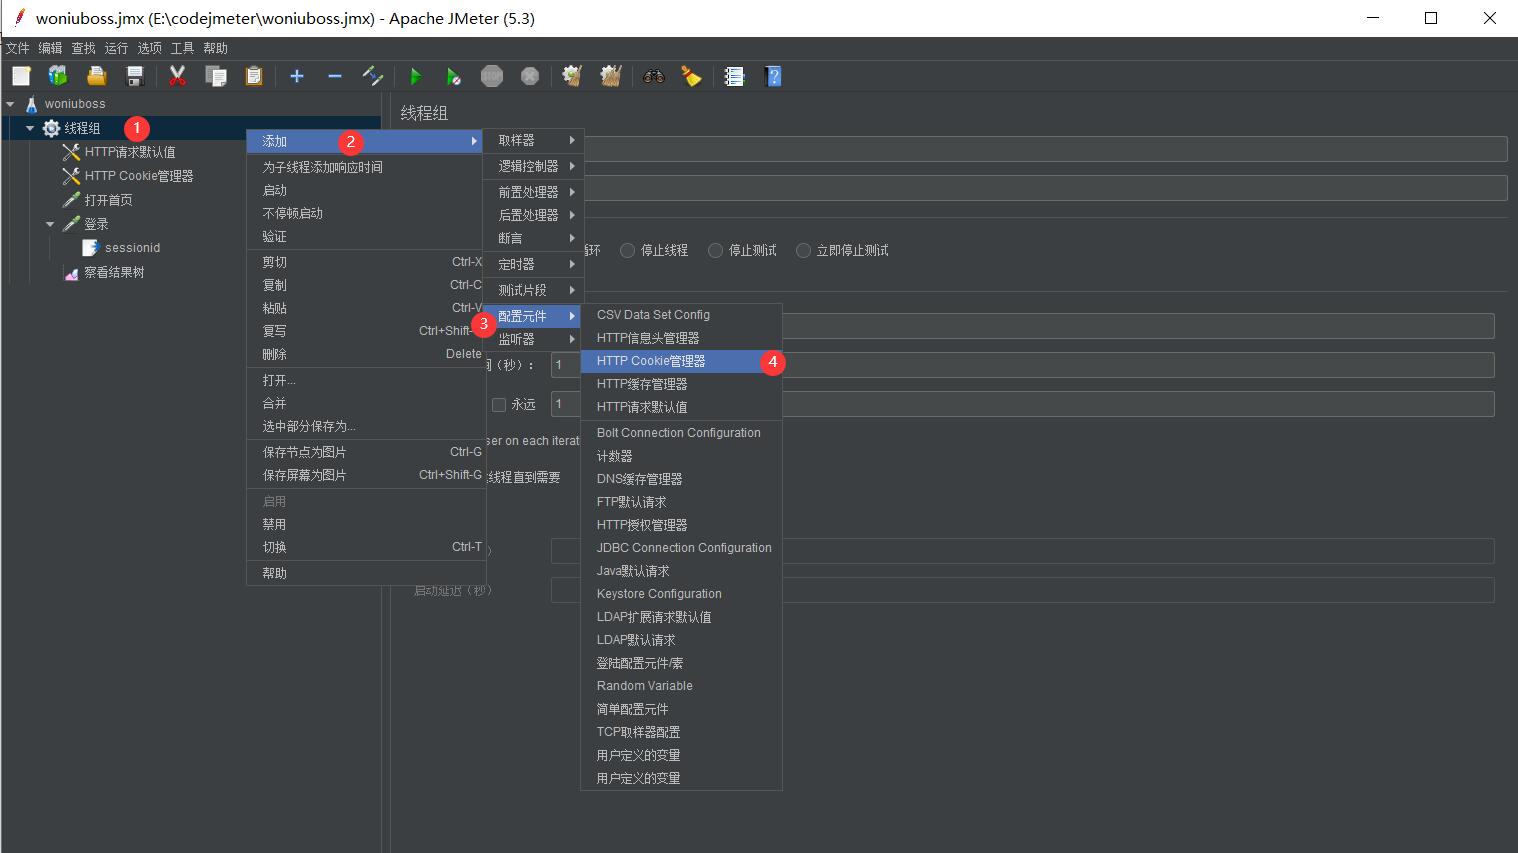Click the Toggle enable/disable icon
This screenshot has height=853, width=1518.
(x=373, y=76)
